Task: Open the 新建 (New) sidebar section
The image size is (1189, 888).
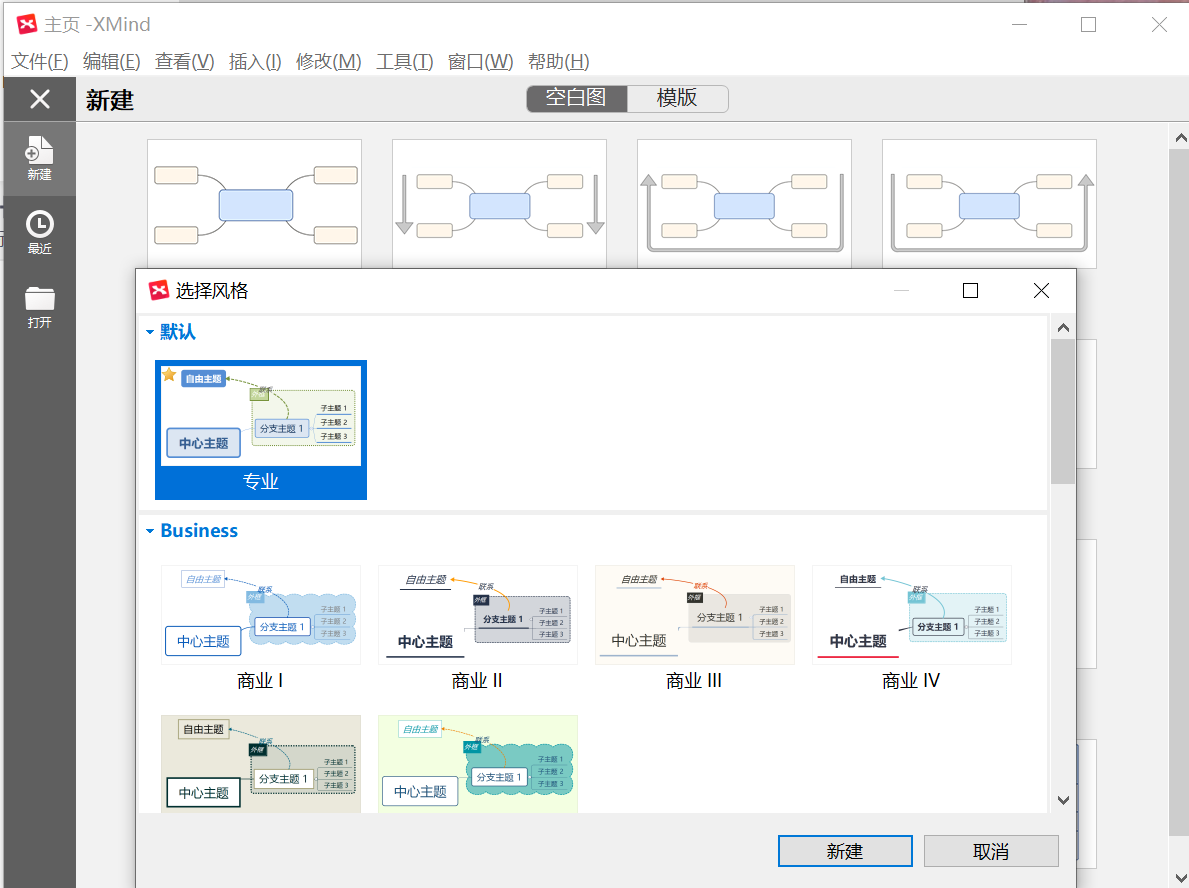Action: [x=39, y=158]
